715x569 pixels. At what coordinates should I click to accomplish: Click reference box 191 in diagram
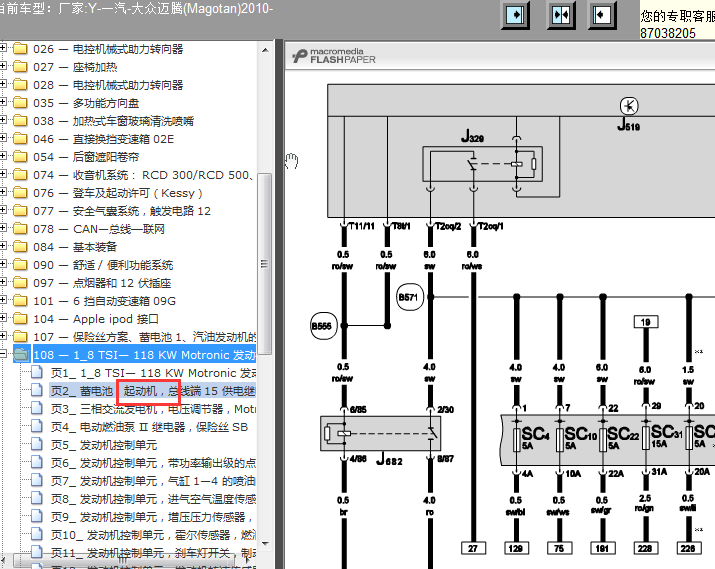602,548
